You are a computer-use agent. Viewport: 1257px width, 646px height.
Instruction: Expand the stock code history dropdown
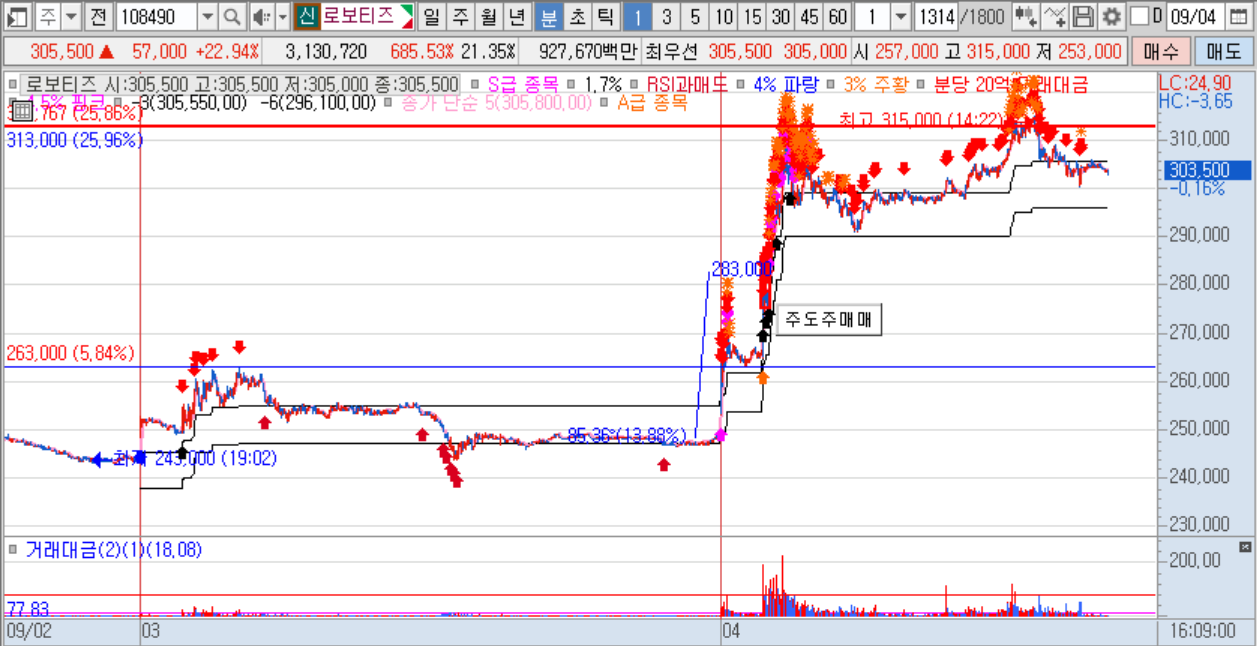tap(207, 16)
